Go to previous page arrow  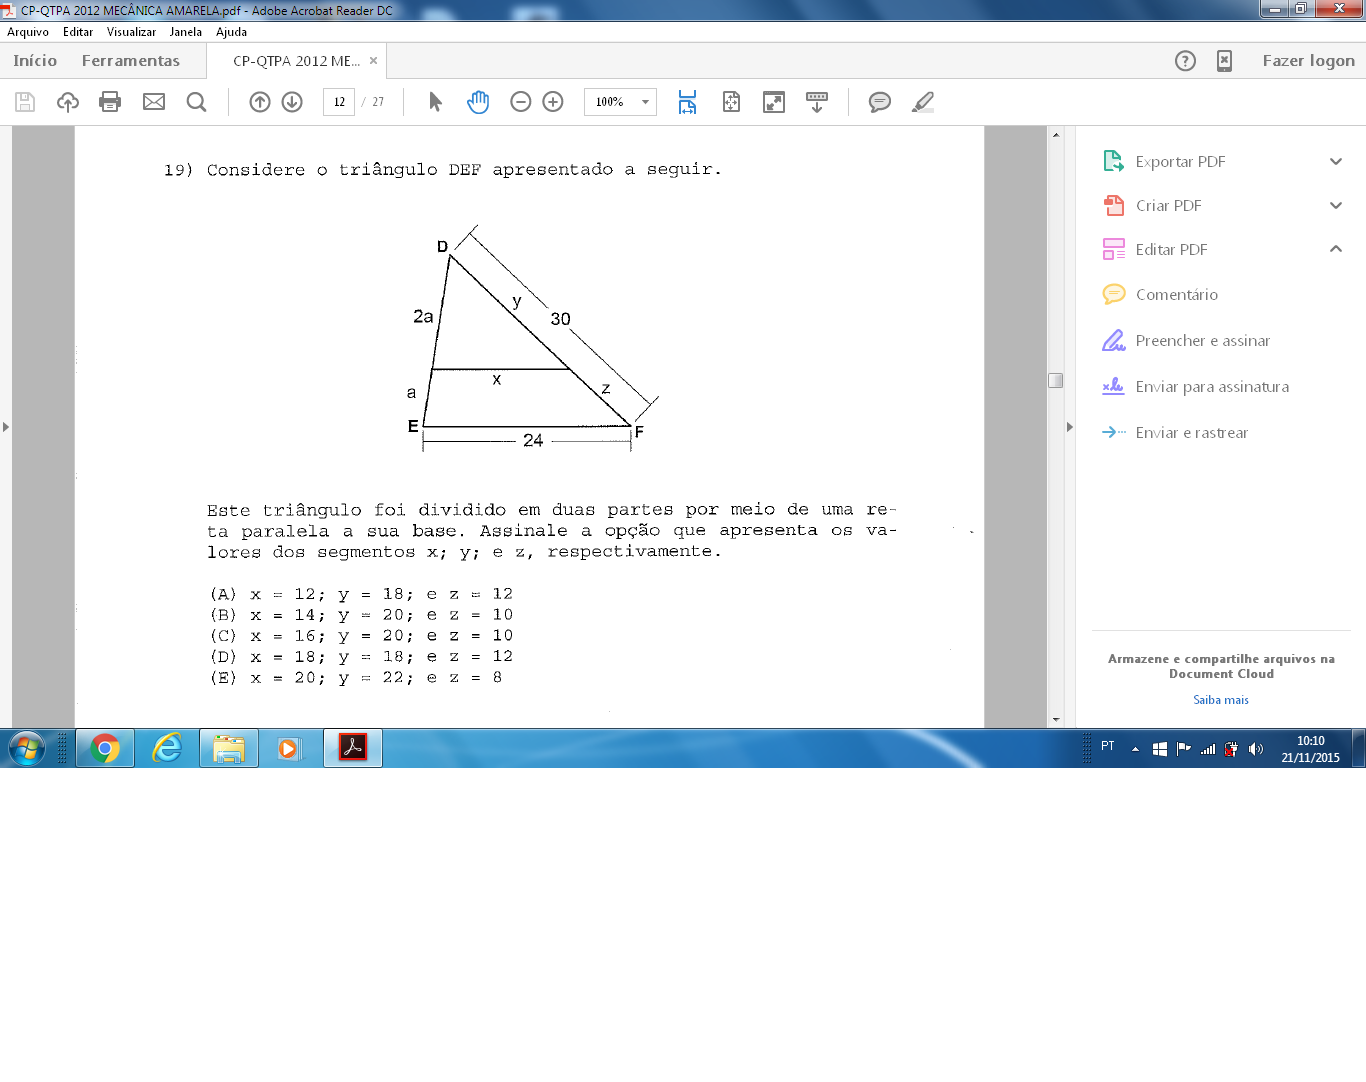(260, 102)
